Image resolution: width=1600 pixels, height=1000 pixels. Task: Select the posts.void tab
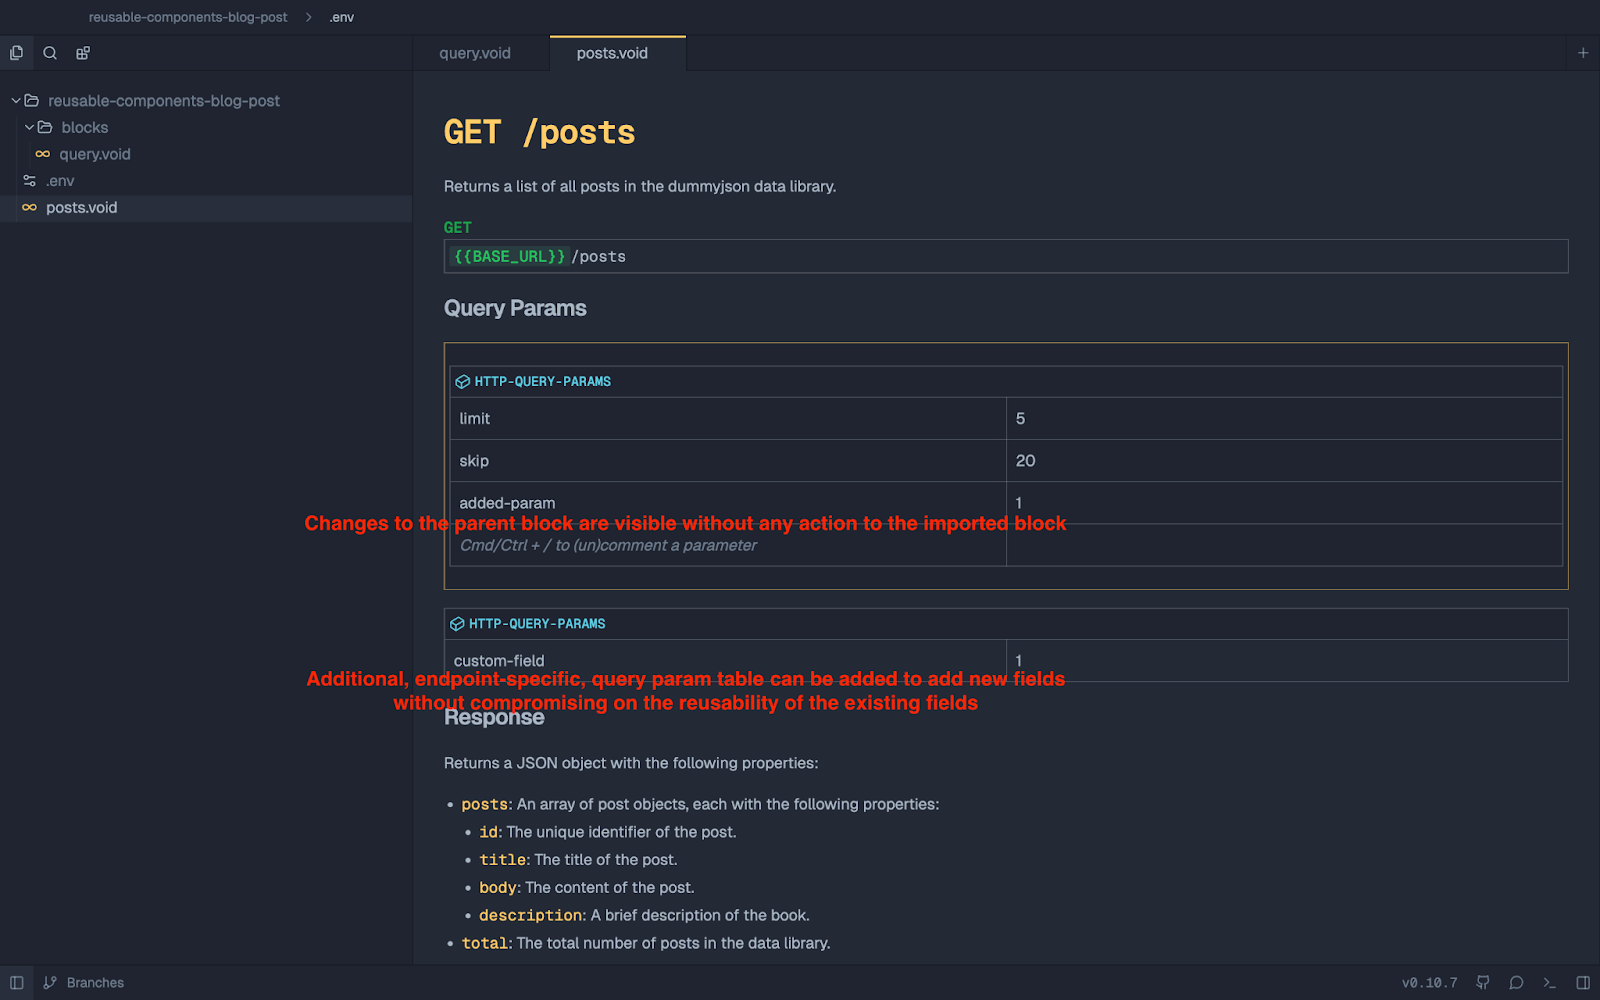pyautogui.click(x=612, y=53)
